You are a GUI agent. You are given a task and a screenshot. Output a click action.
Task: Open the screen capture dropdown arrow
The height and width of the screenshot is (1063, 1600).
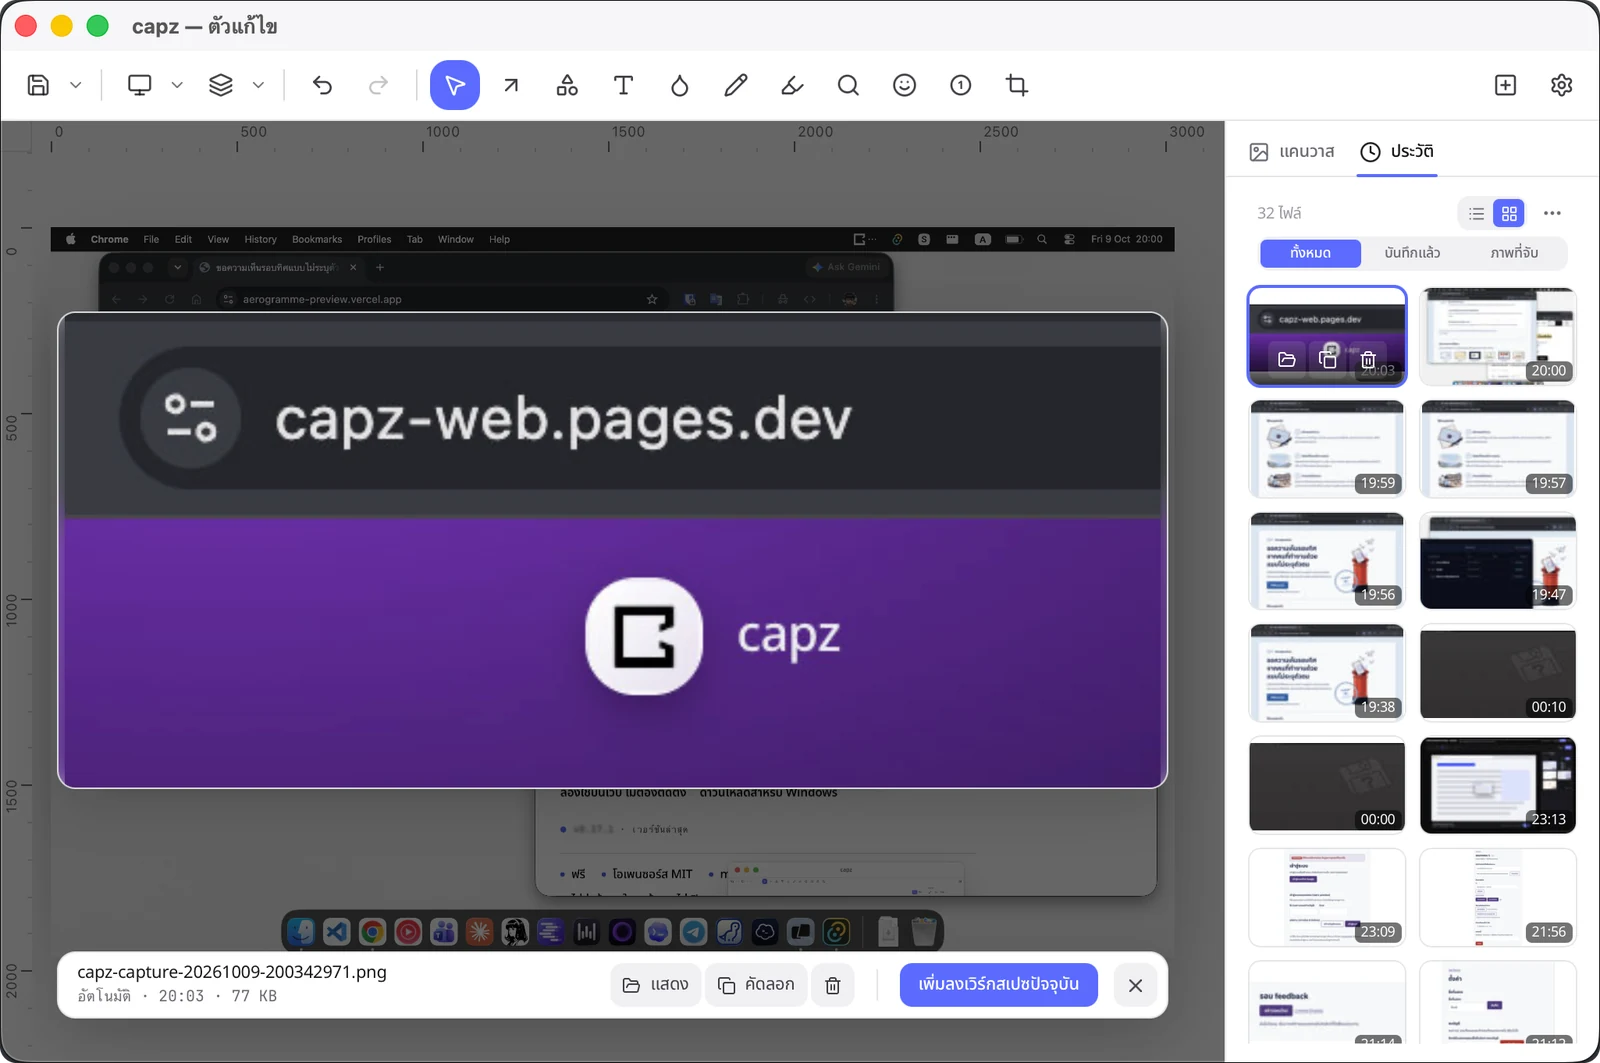(177, 85)
